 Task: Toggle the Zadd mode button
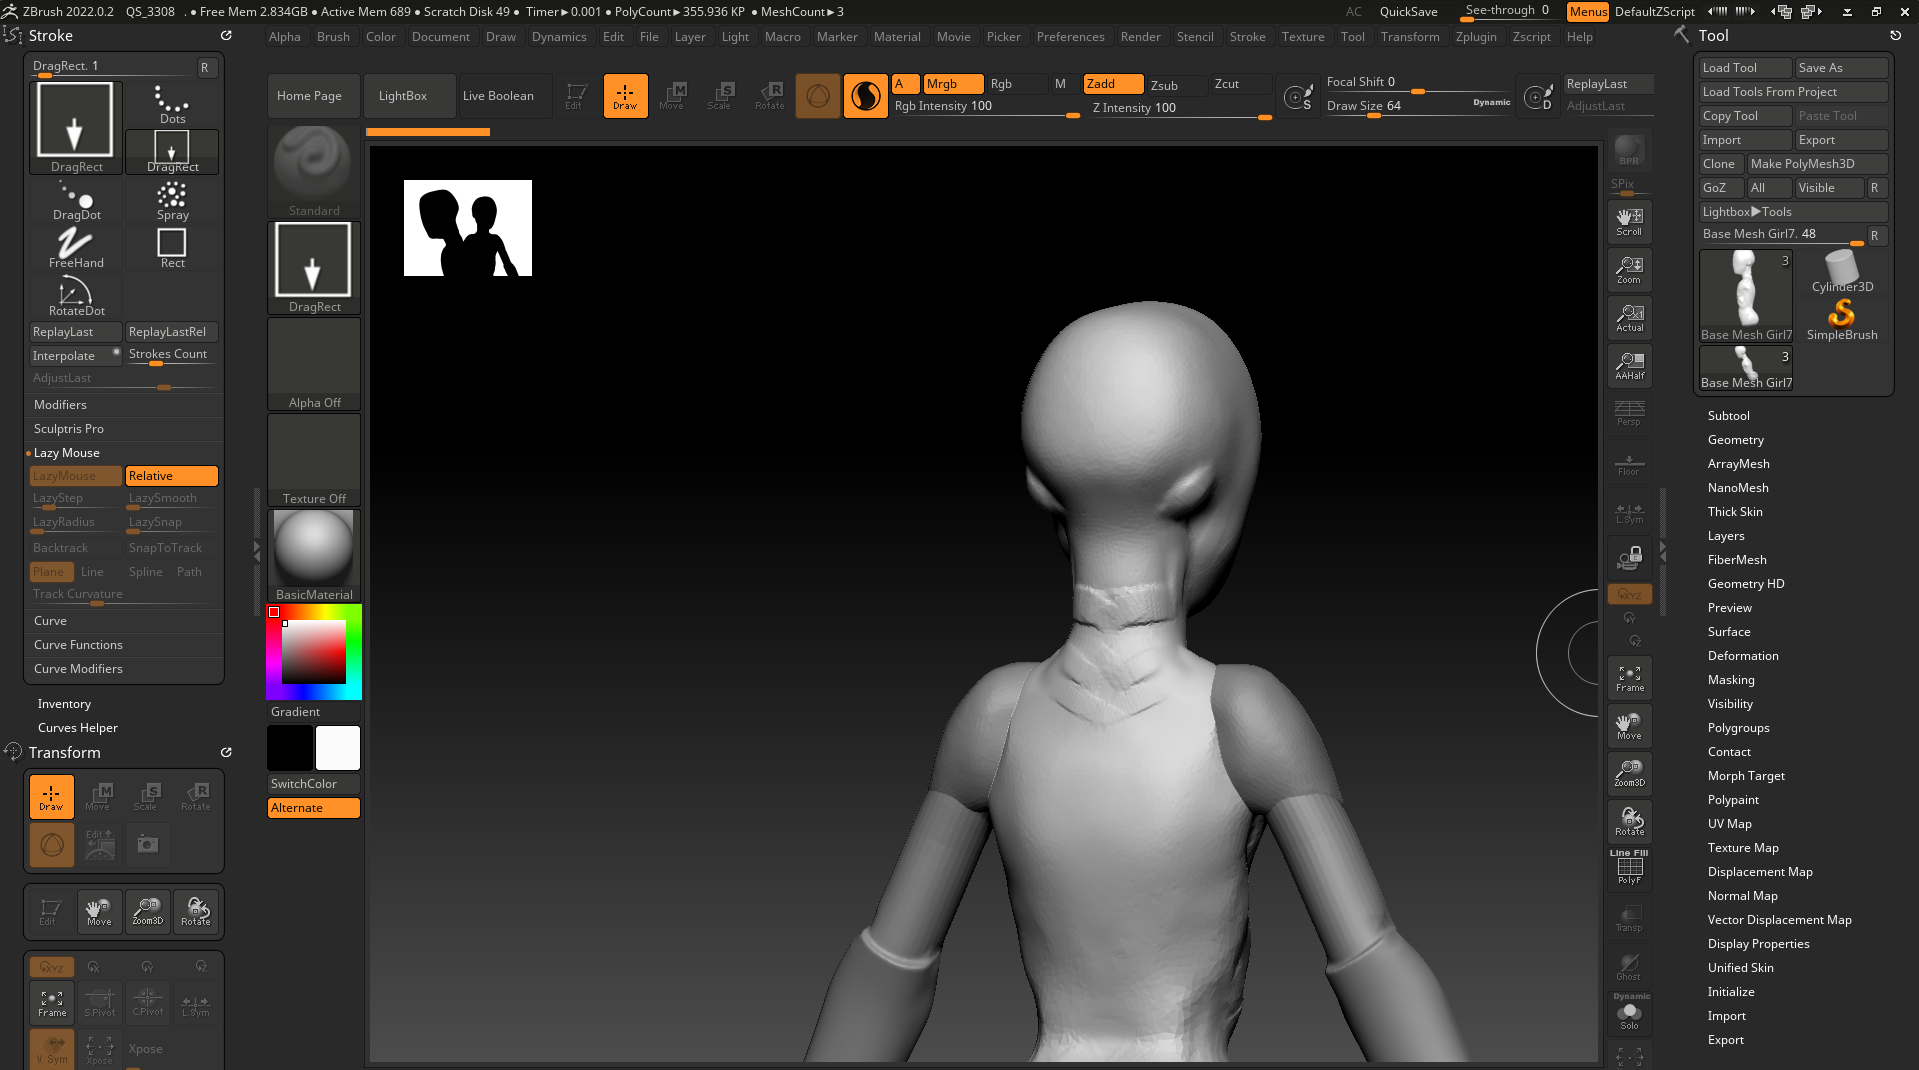pyautogui.click(x=1112, y=84)
